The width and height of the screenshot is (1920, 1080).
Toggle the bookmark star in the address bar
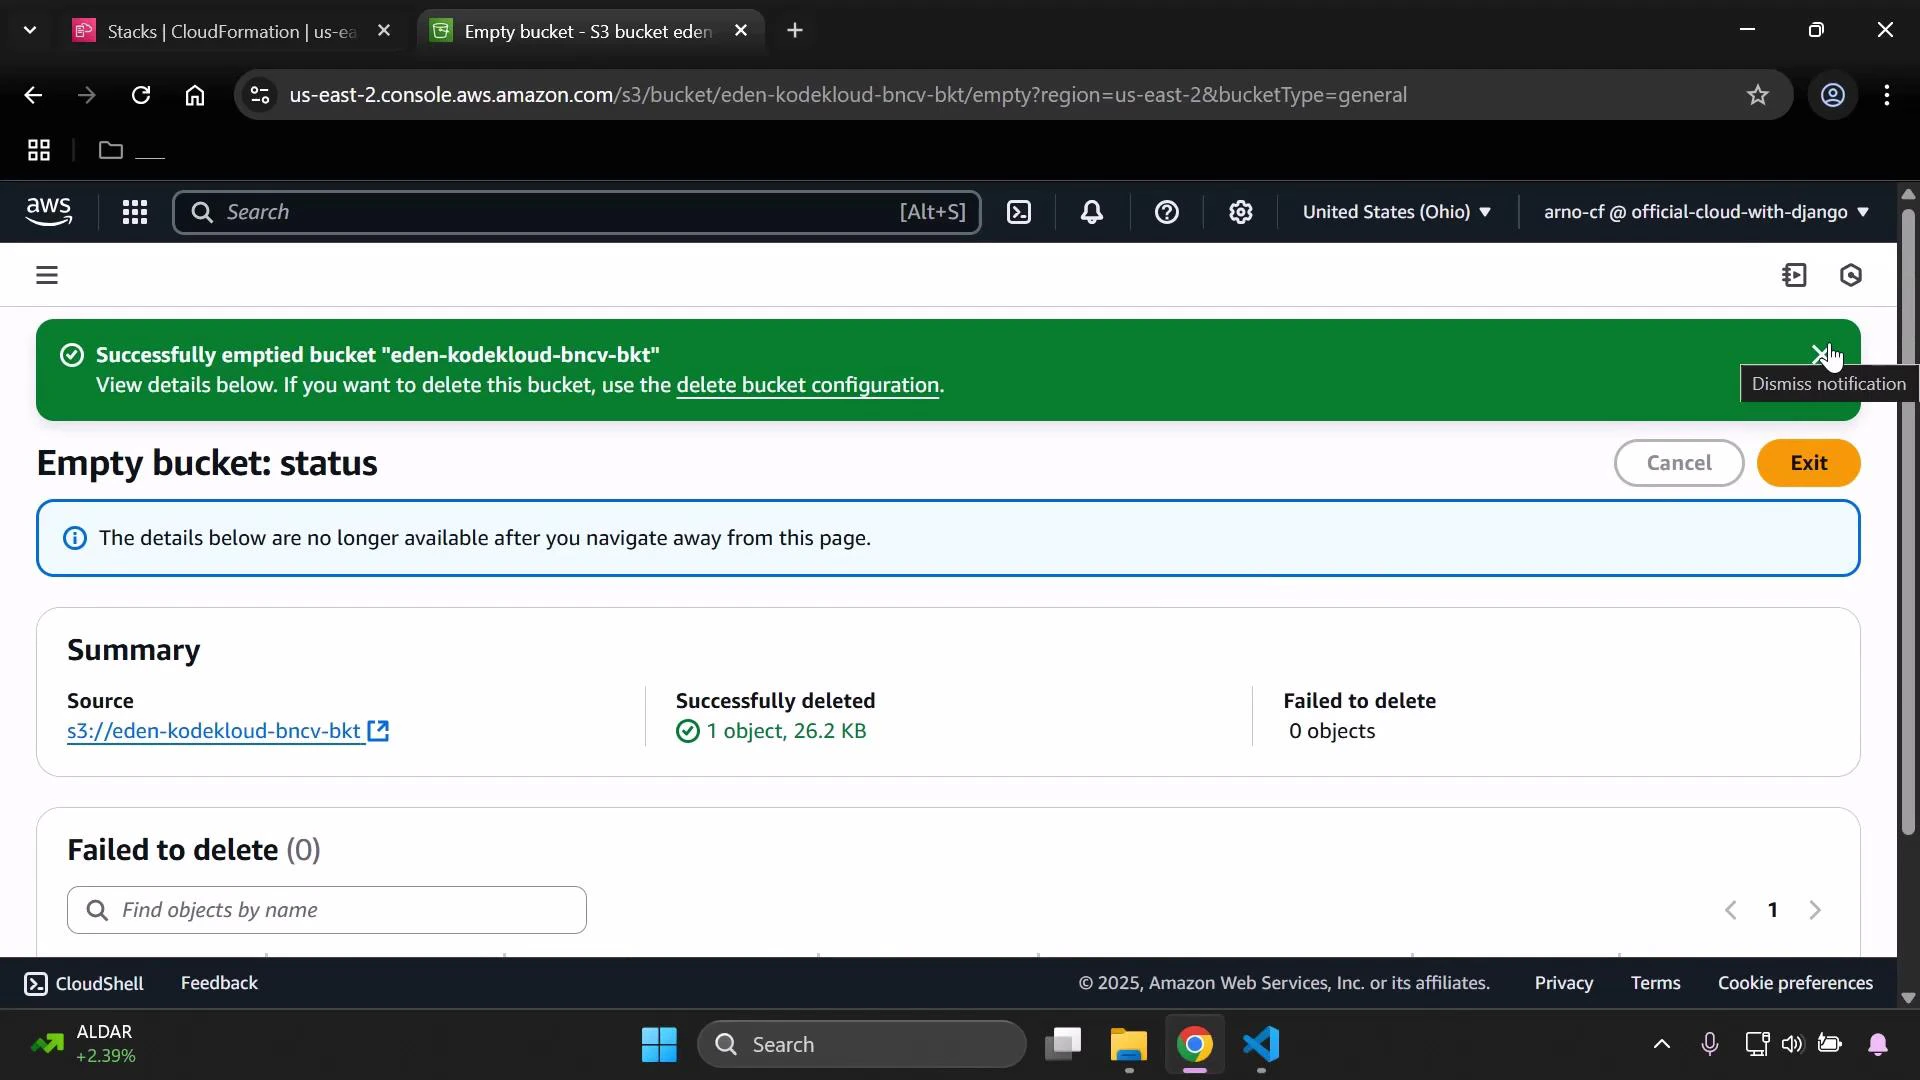point(1758,95)
